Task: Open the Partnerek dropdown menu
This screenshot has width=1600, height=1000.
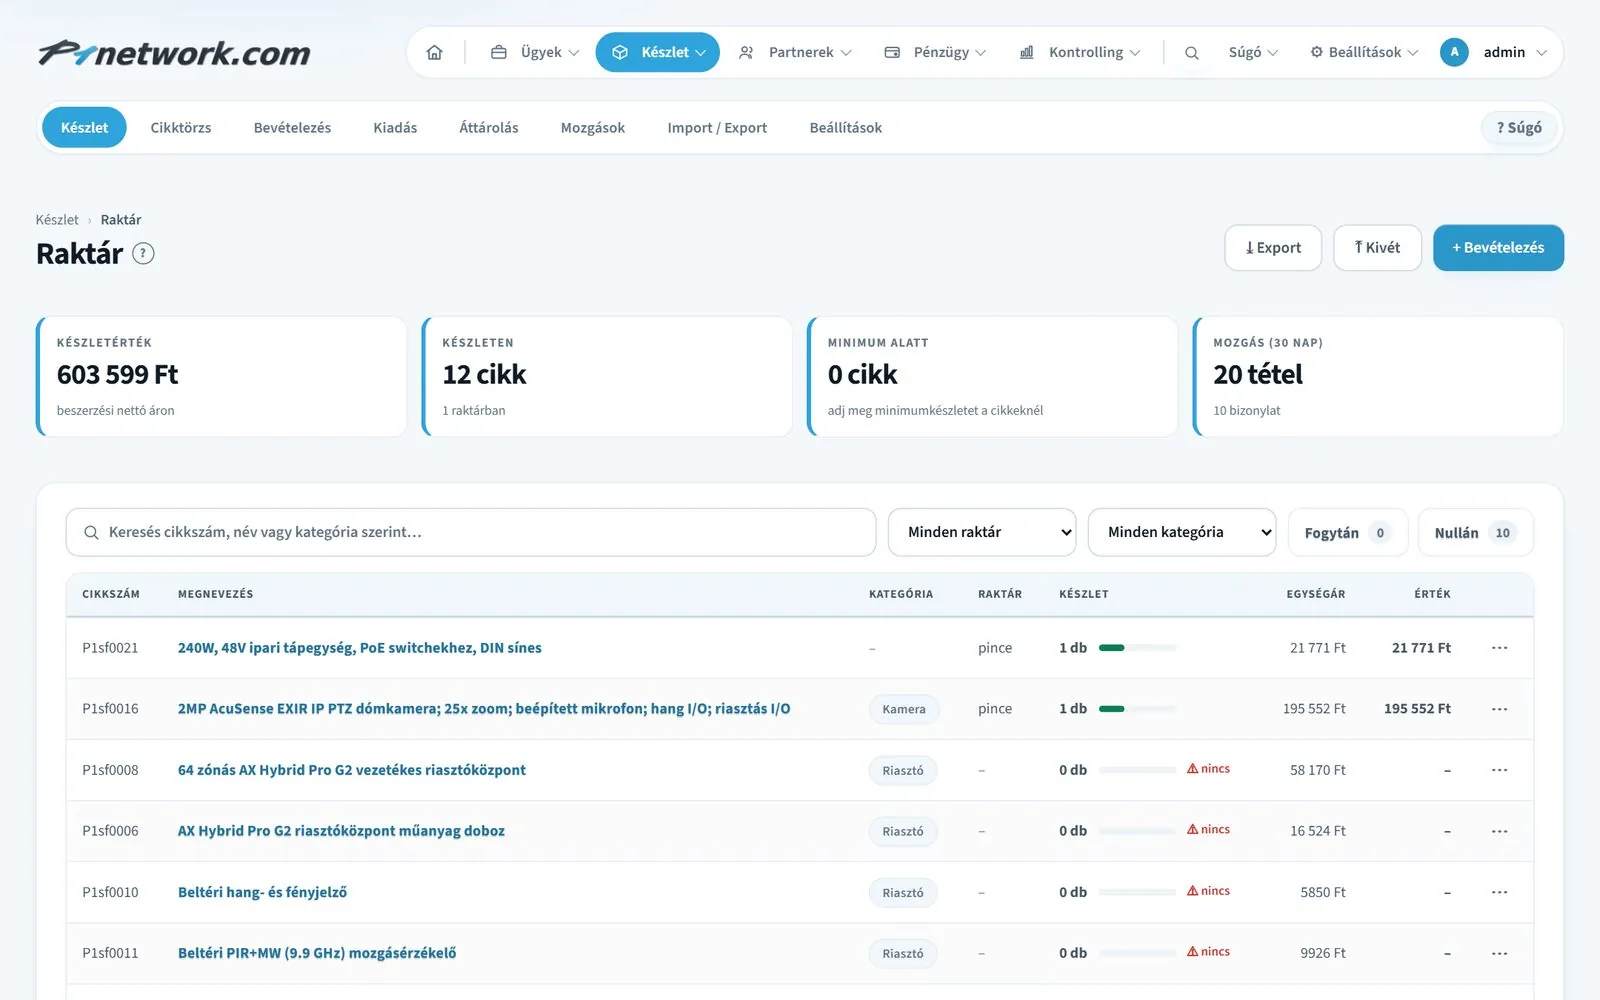Action: 795,52
